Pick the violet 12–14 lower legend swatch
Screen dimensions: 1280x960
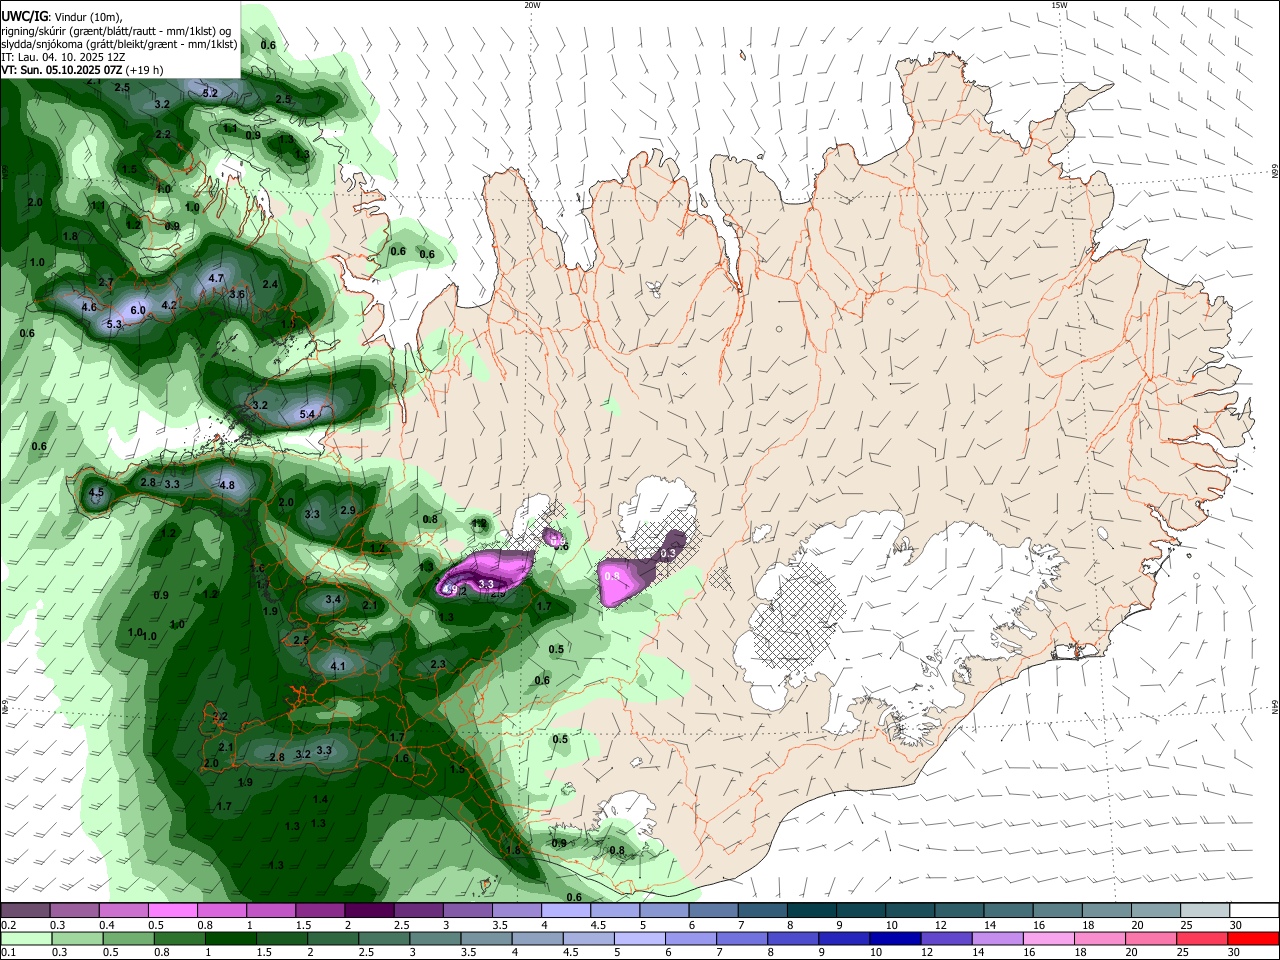(945, 939)
